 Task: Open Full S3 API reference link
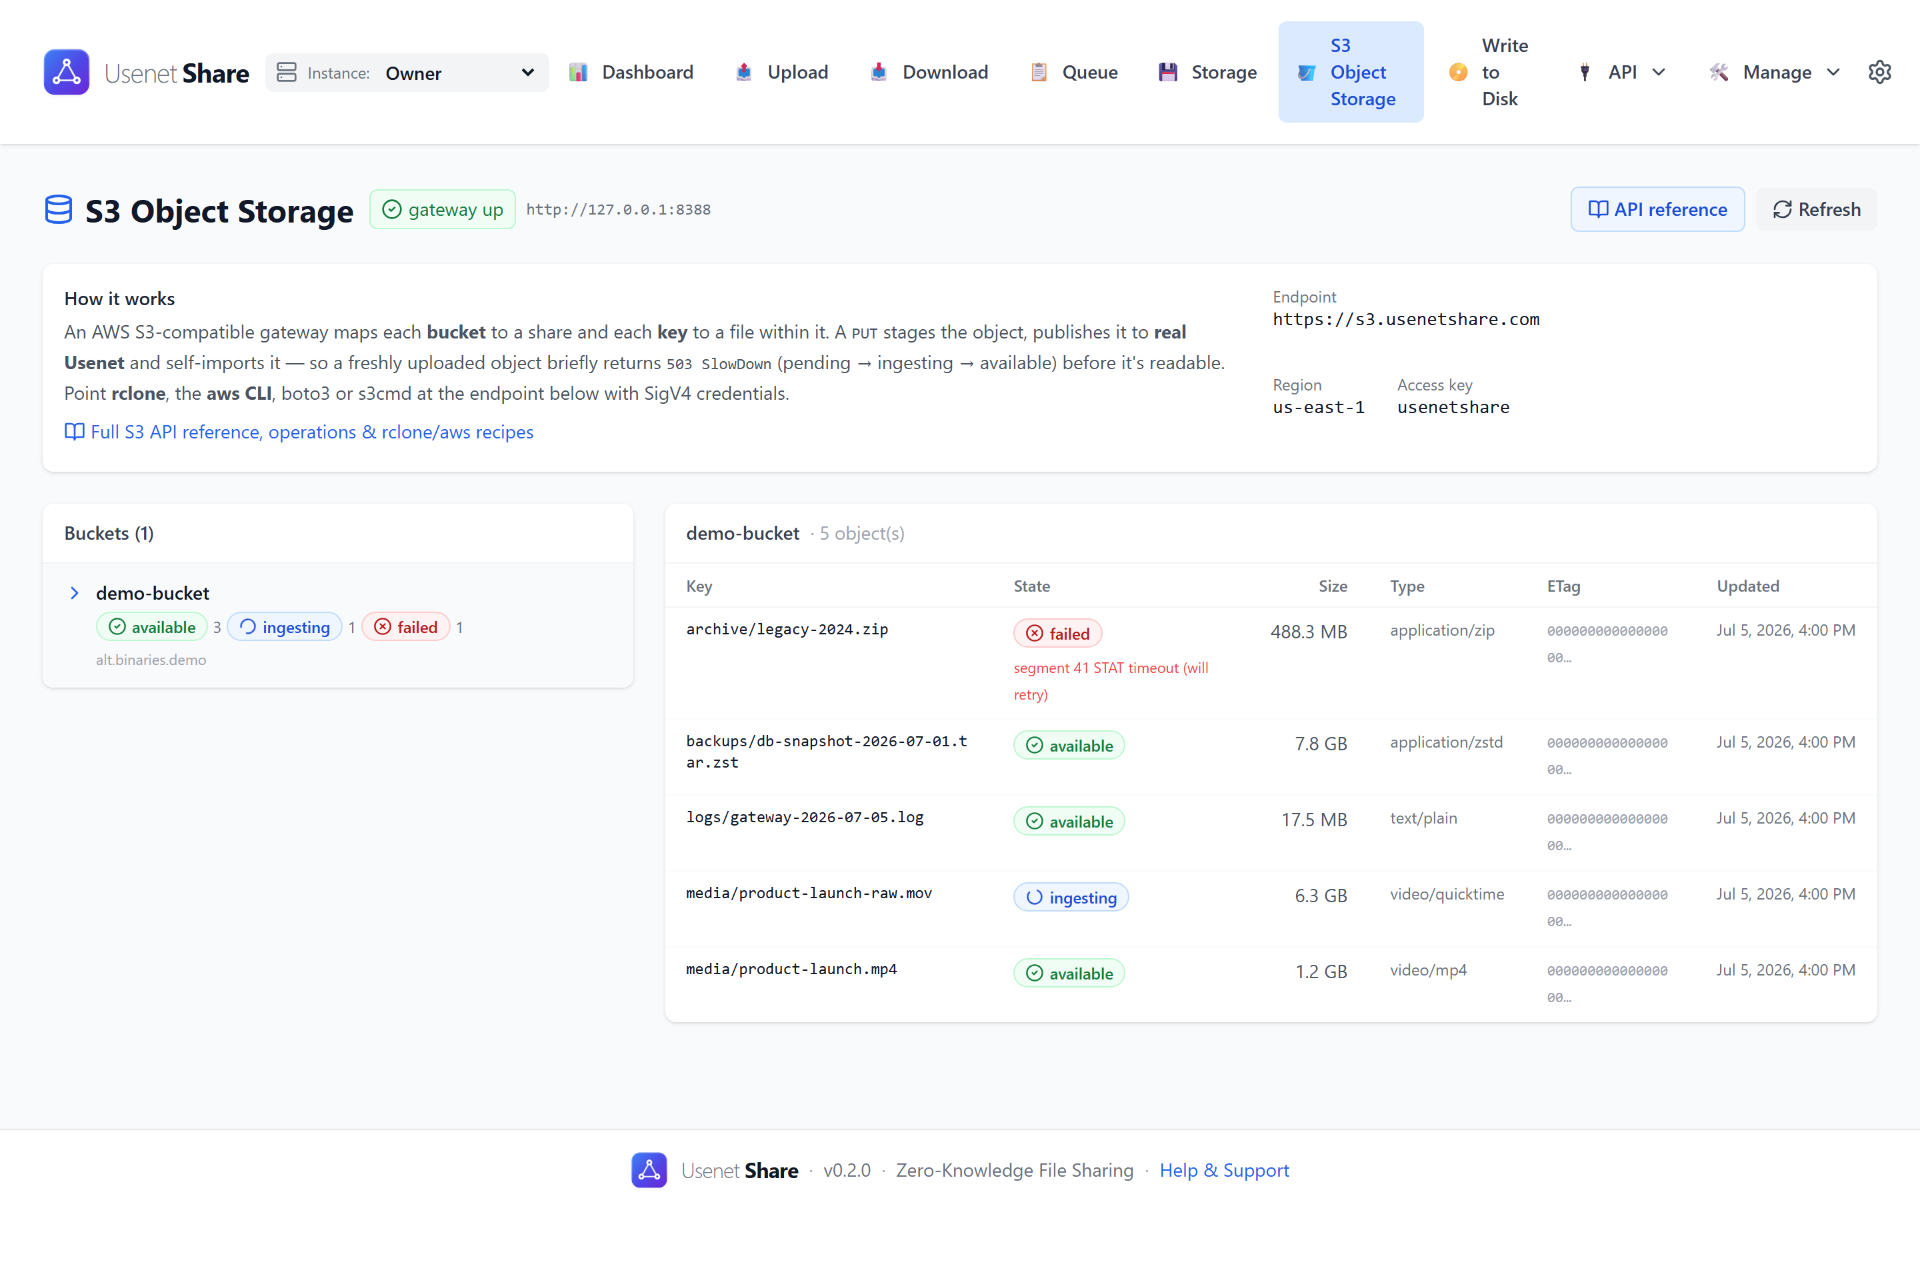(x=299, y=431)
